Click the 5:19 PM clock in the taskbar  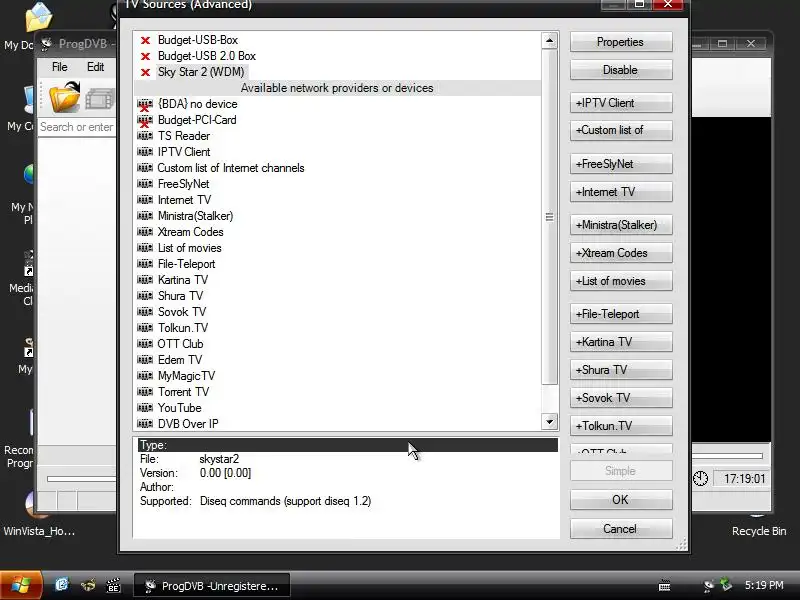click(x=764, y=585)
